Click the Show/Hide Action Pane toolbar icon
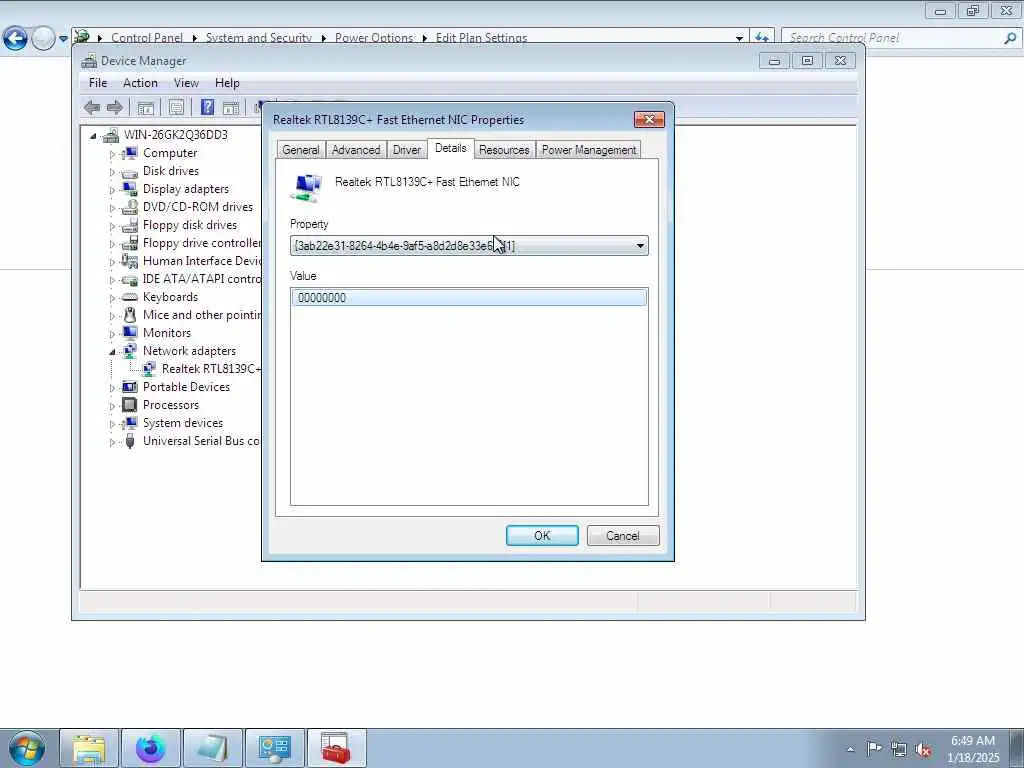Image resolution: width=1024 pixels, height=768 pixels. click(231, 108)
